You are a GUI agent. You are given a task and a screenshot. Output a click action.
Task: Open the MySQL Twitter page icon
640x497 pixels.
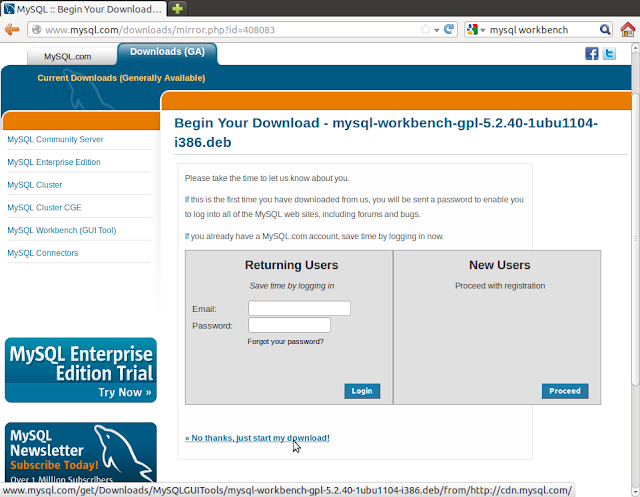(x=609, y=53)
